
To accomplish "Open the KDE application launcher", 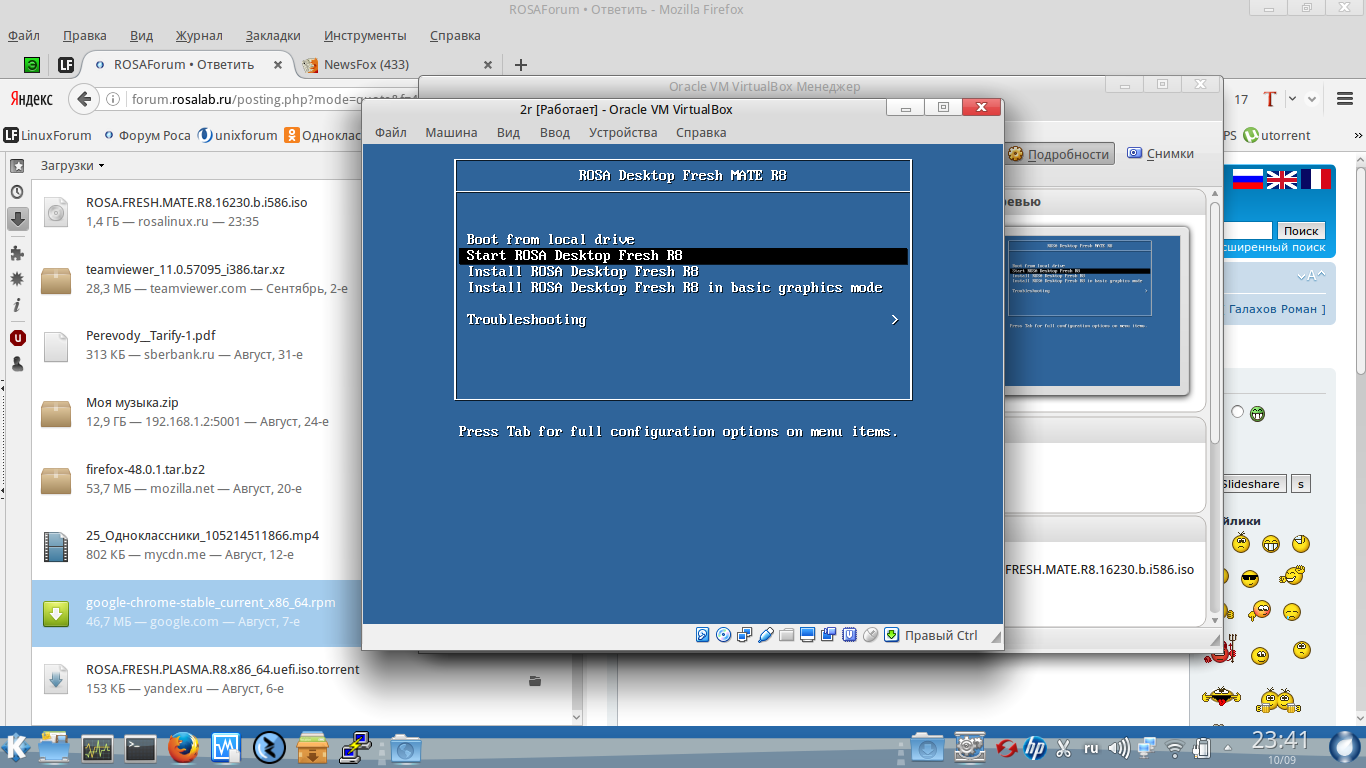I will point(17,747).
